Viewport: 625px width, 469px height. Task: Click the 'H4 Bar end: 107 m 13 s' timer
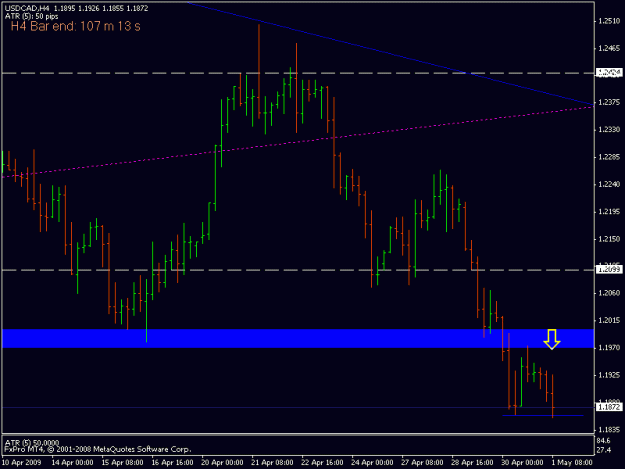click(x=75, y=26)
